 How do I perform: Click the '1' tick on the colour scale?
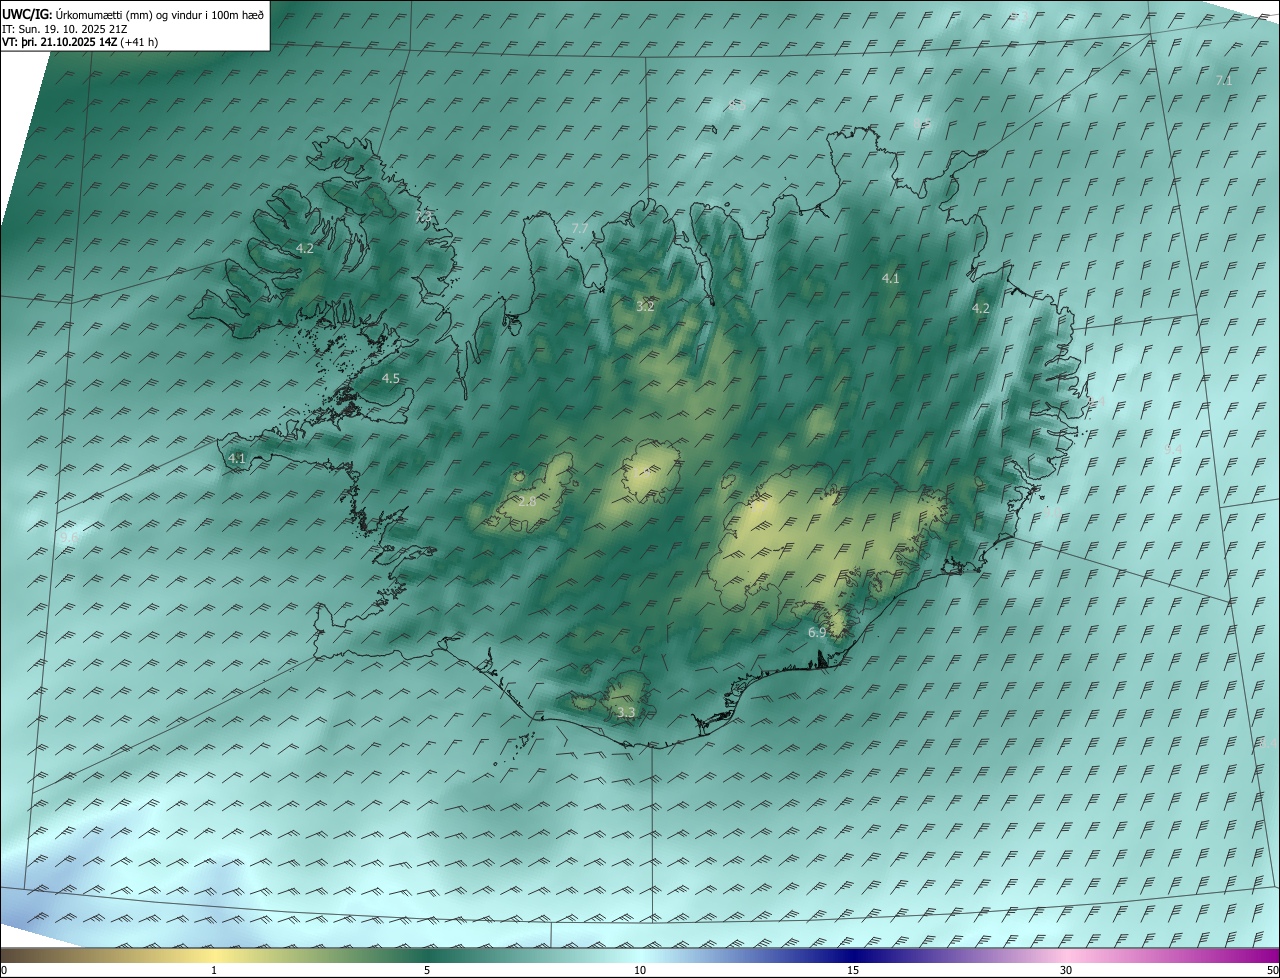(x=214, y=970)
